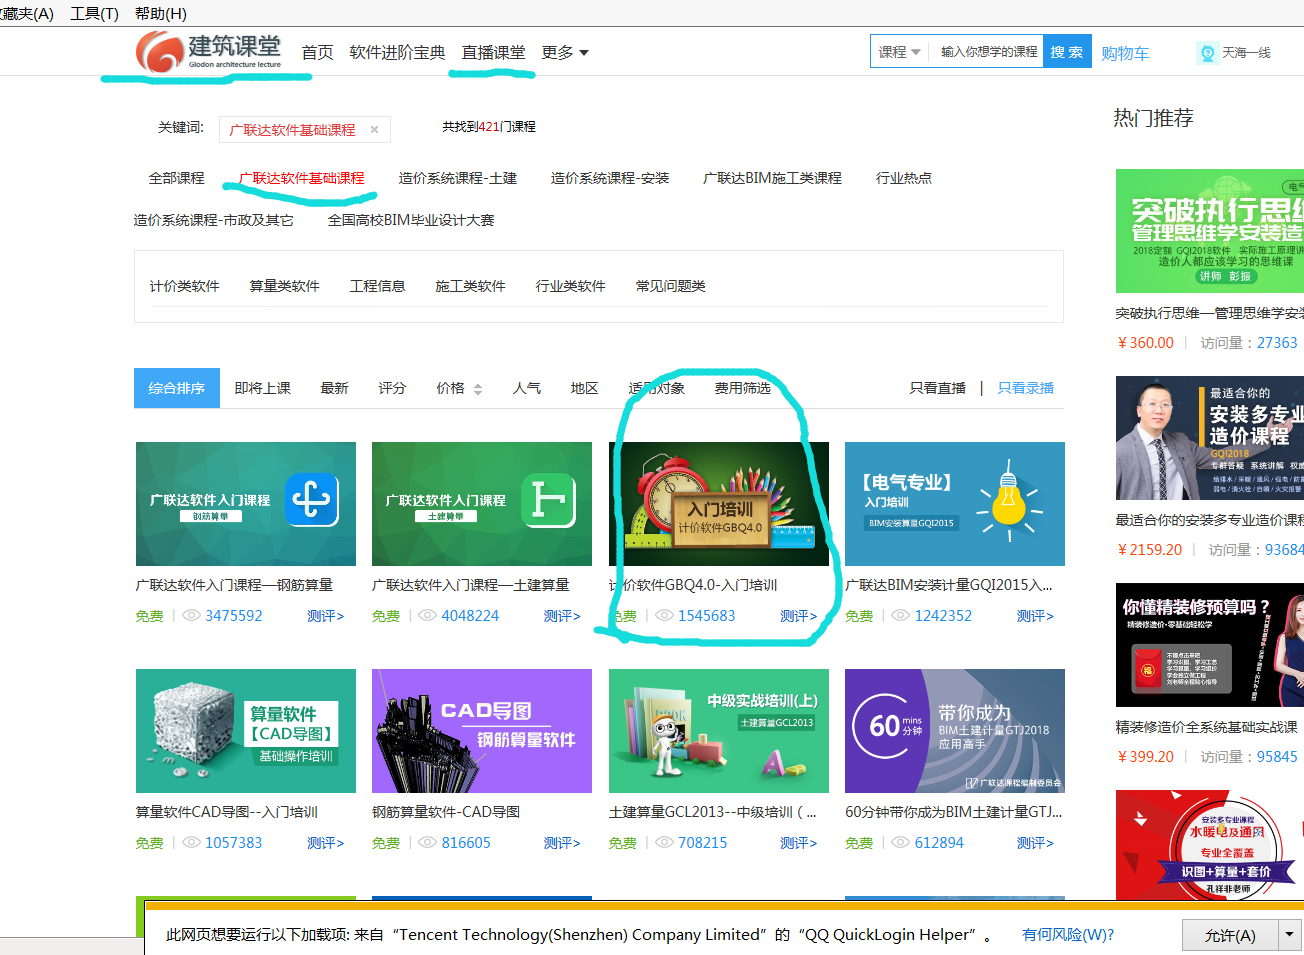
Task: Select the 全国高校BIM毕业设计大赛 category
Action: coord(411,220)
